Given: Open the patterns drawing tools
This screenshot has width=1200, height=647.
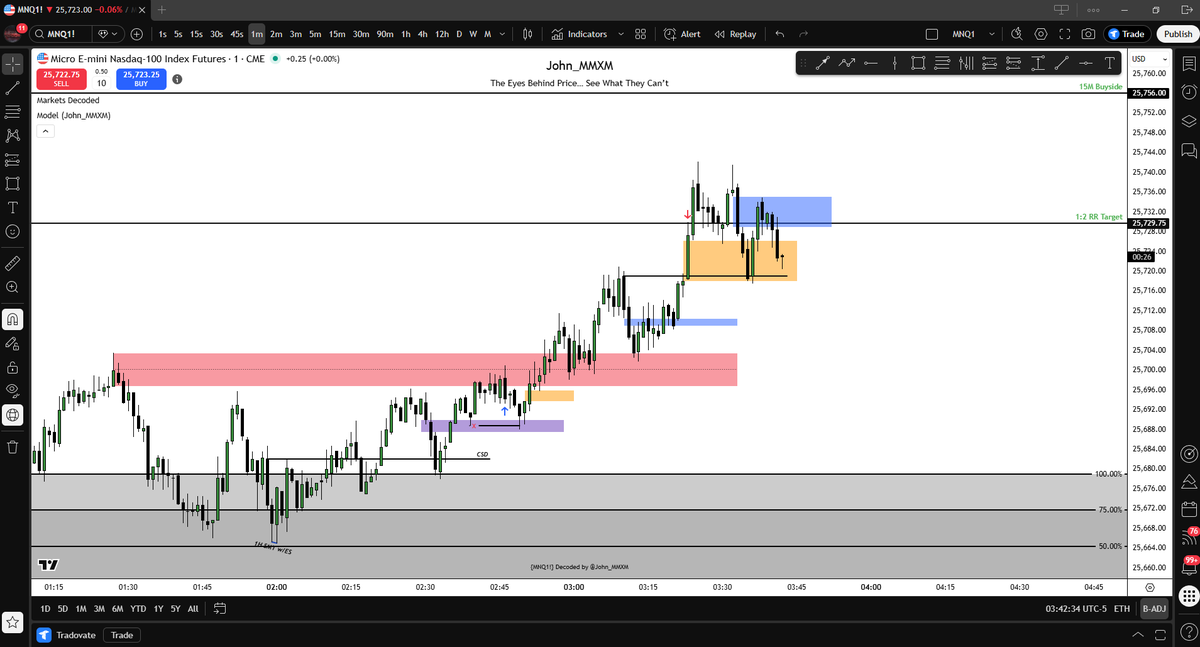Looking at the screenshot, I should click(13, 135).
